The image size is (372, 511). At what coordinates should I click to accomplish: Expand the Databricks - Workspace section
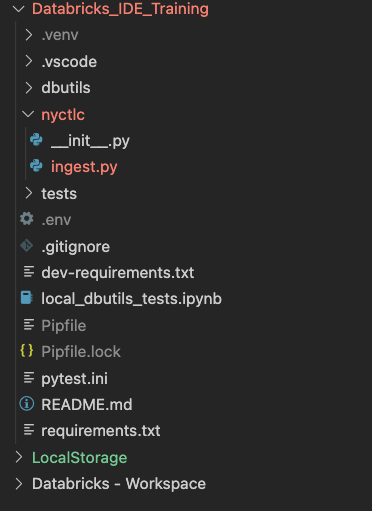pos(19,484)
